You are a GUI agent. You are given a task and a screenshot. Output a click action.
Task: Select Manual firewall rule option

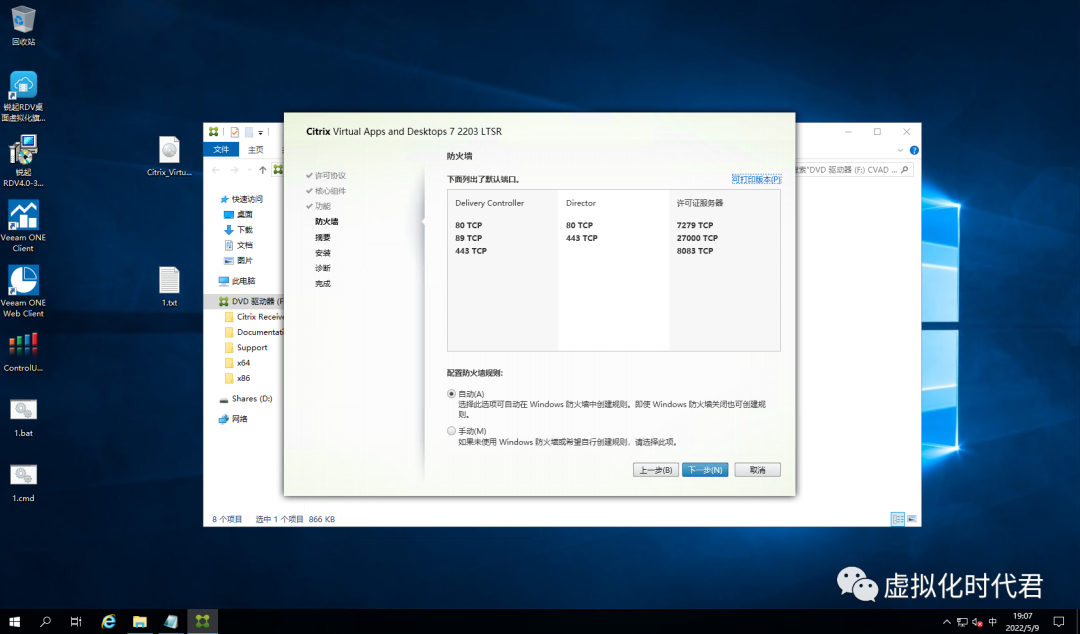(x=451, y=431)
